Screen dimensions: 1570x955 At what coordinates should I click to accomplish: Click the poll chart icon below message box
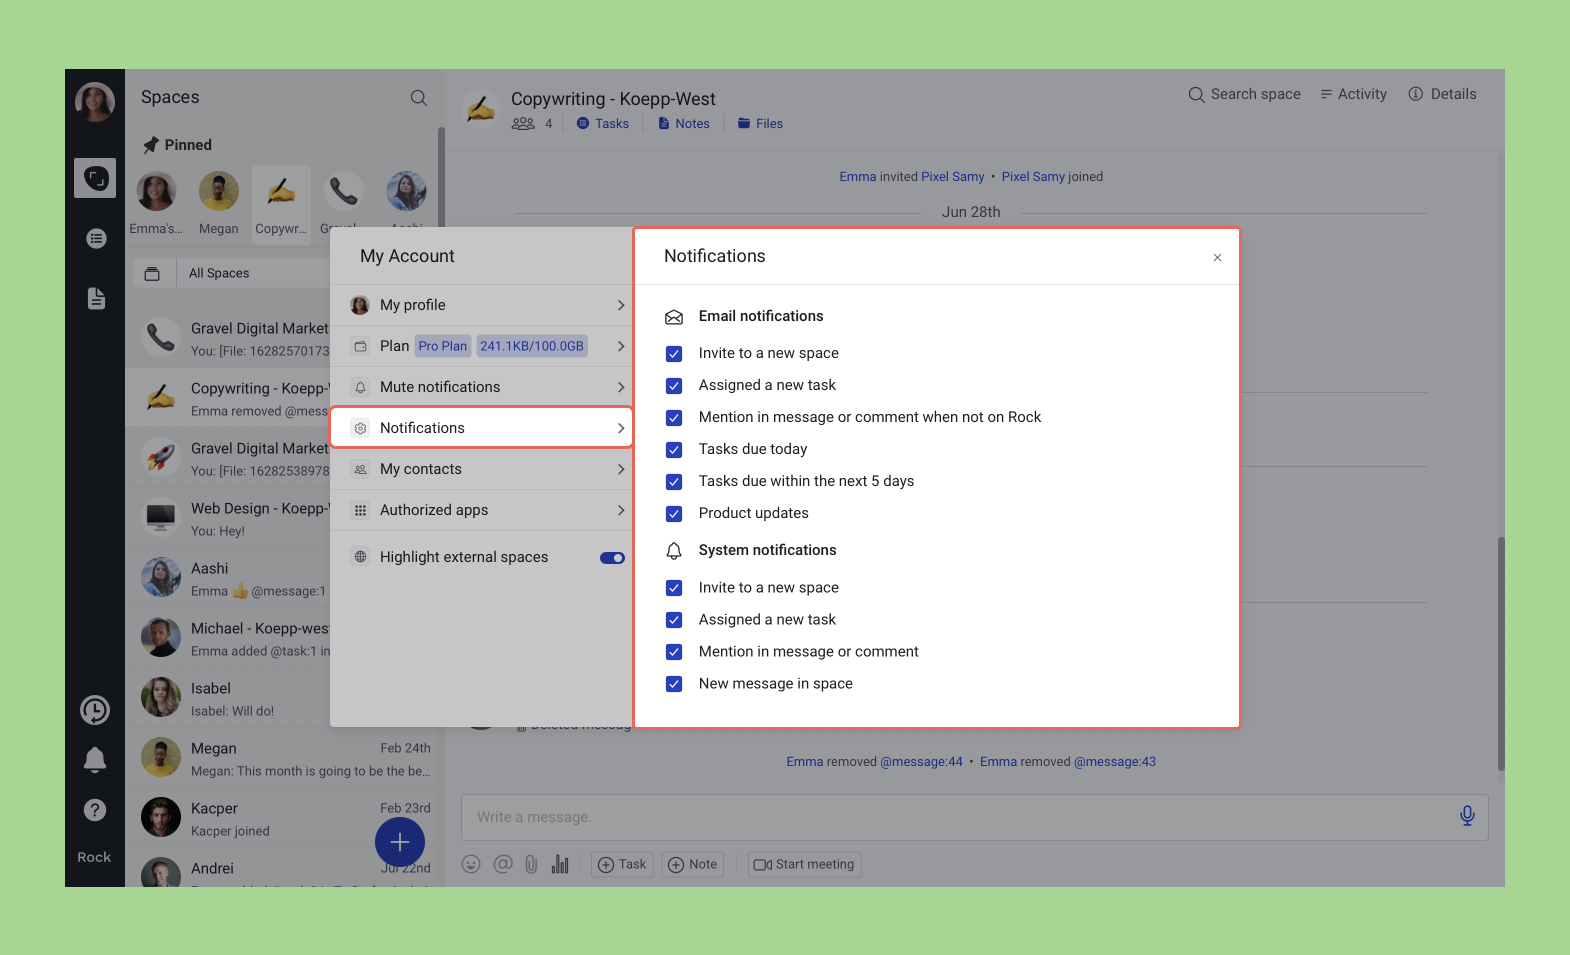pyautogui.click(x=560, y=864)
